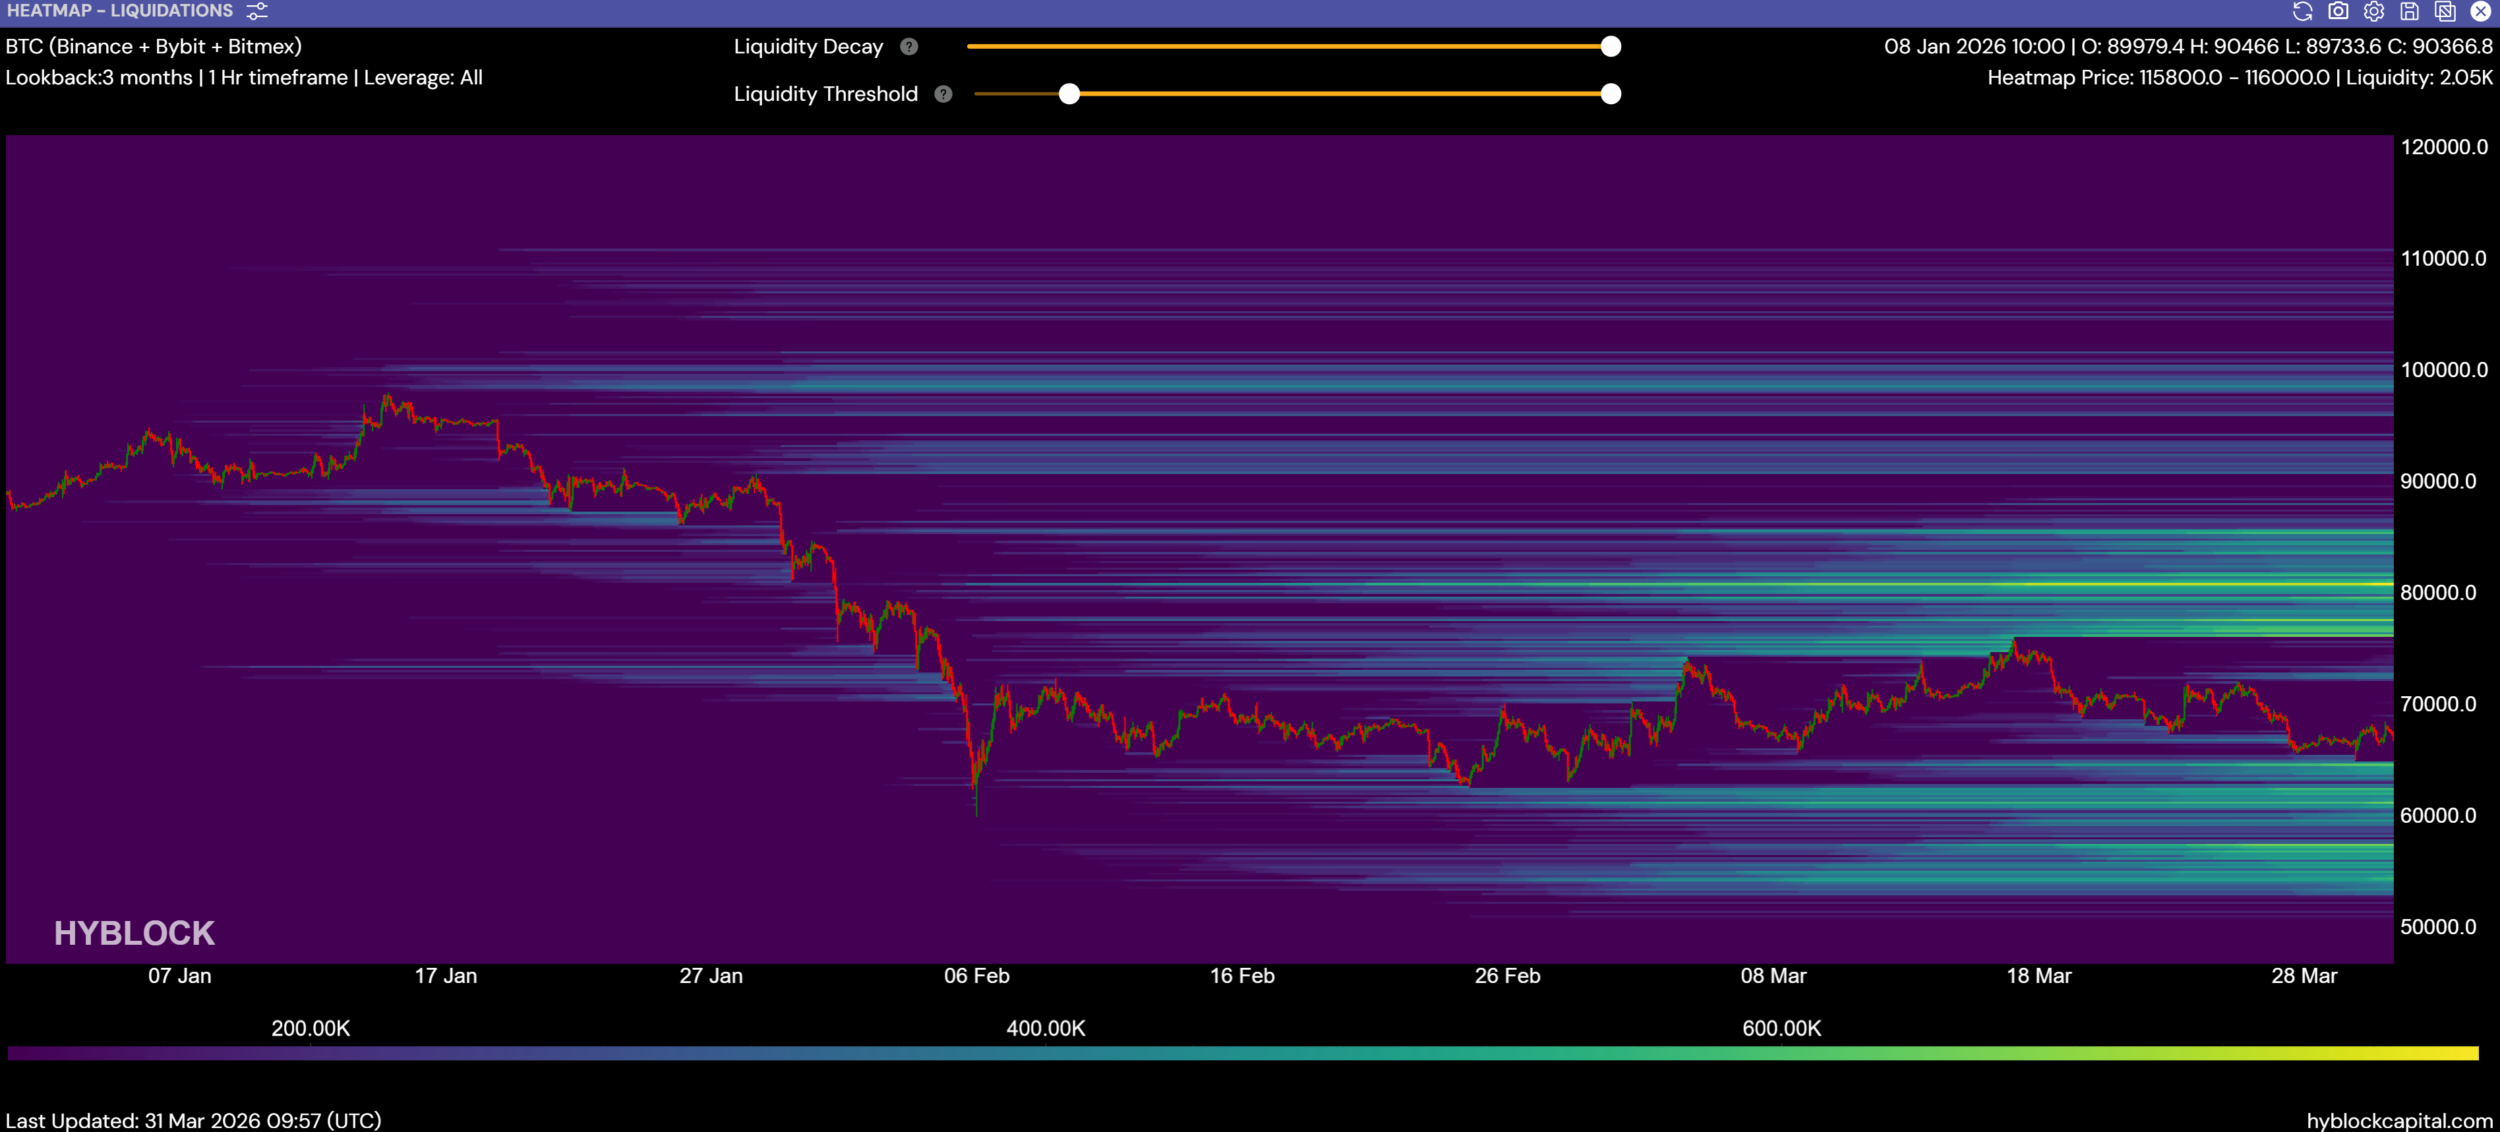Close the heatmap panel
Screen dimensions: 2500x1132
(2481, 11)
